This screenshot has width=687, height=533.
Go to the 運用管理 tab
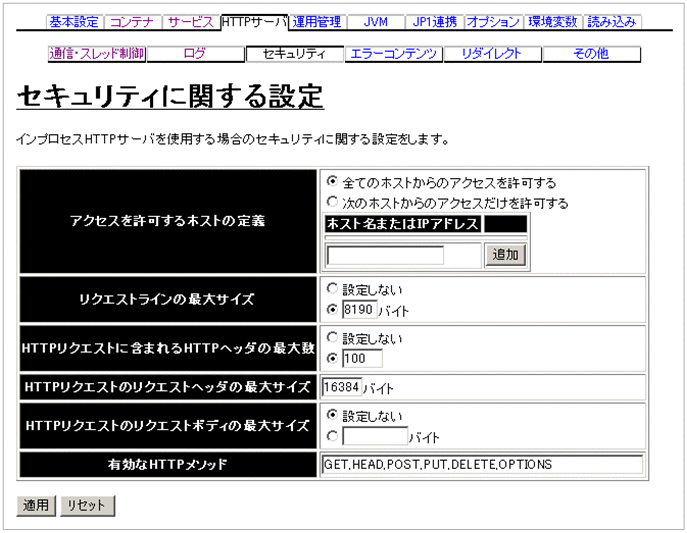tap(317, 21)
